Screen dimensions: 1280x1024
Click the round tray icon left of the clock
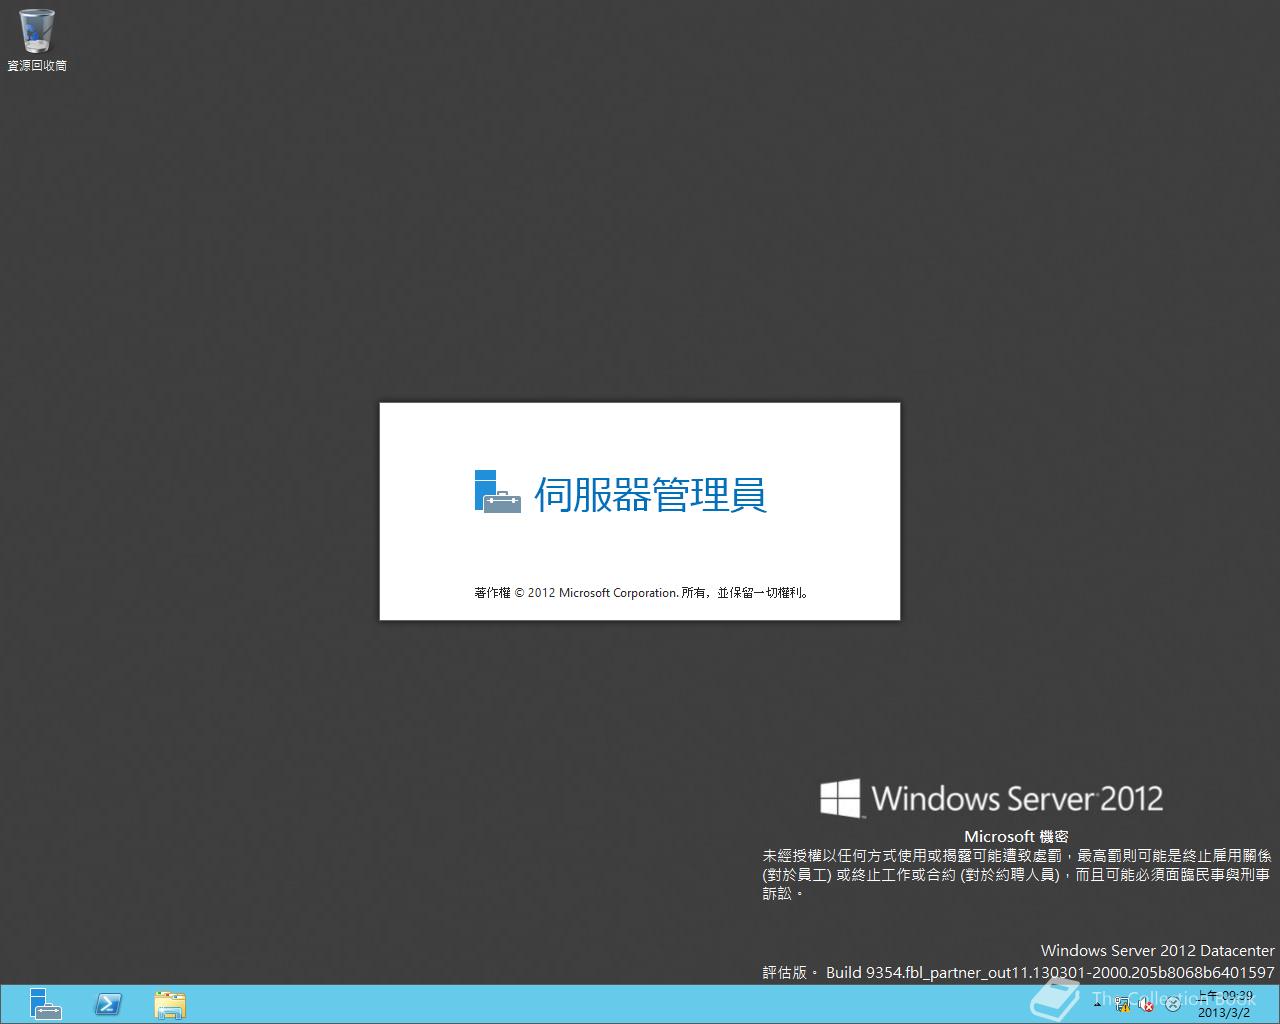pyautogui.click(x=1173, y=1004)
